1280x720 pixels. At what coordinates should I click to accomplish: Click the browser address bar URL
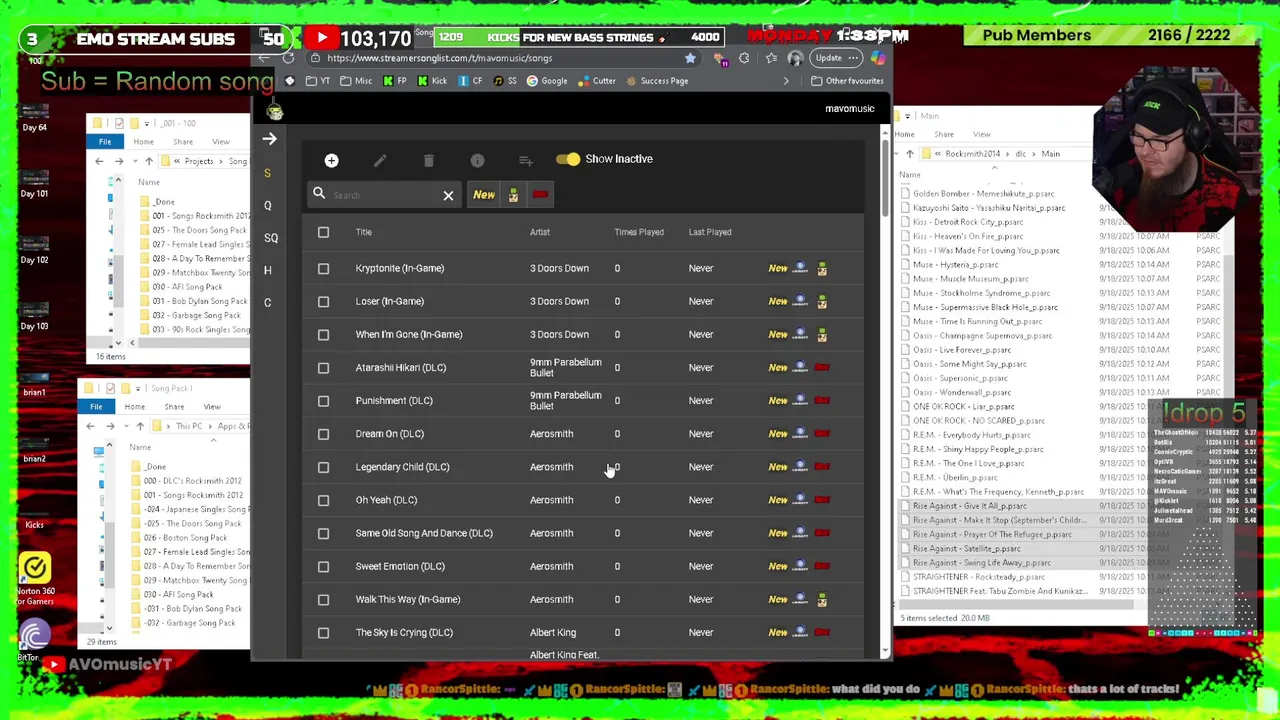tap(439, 58)
